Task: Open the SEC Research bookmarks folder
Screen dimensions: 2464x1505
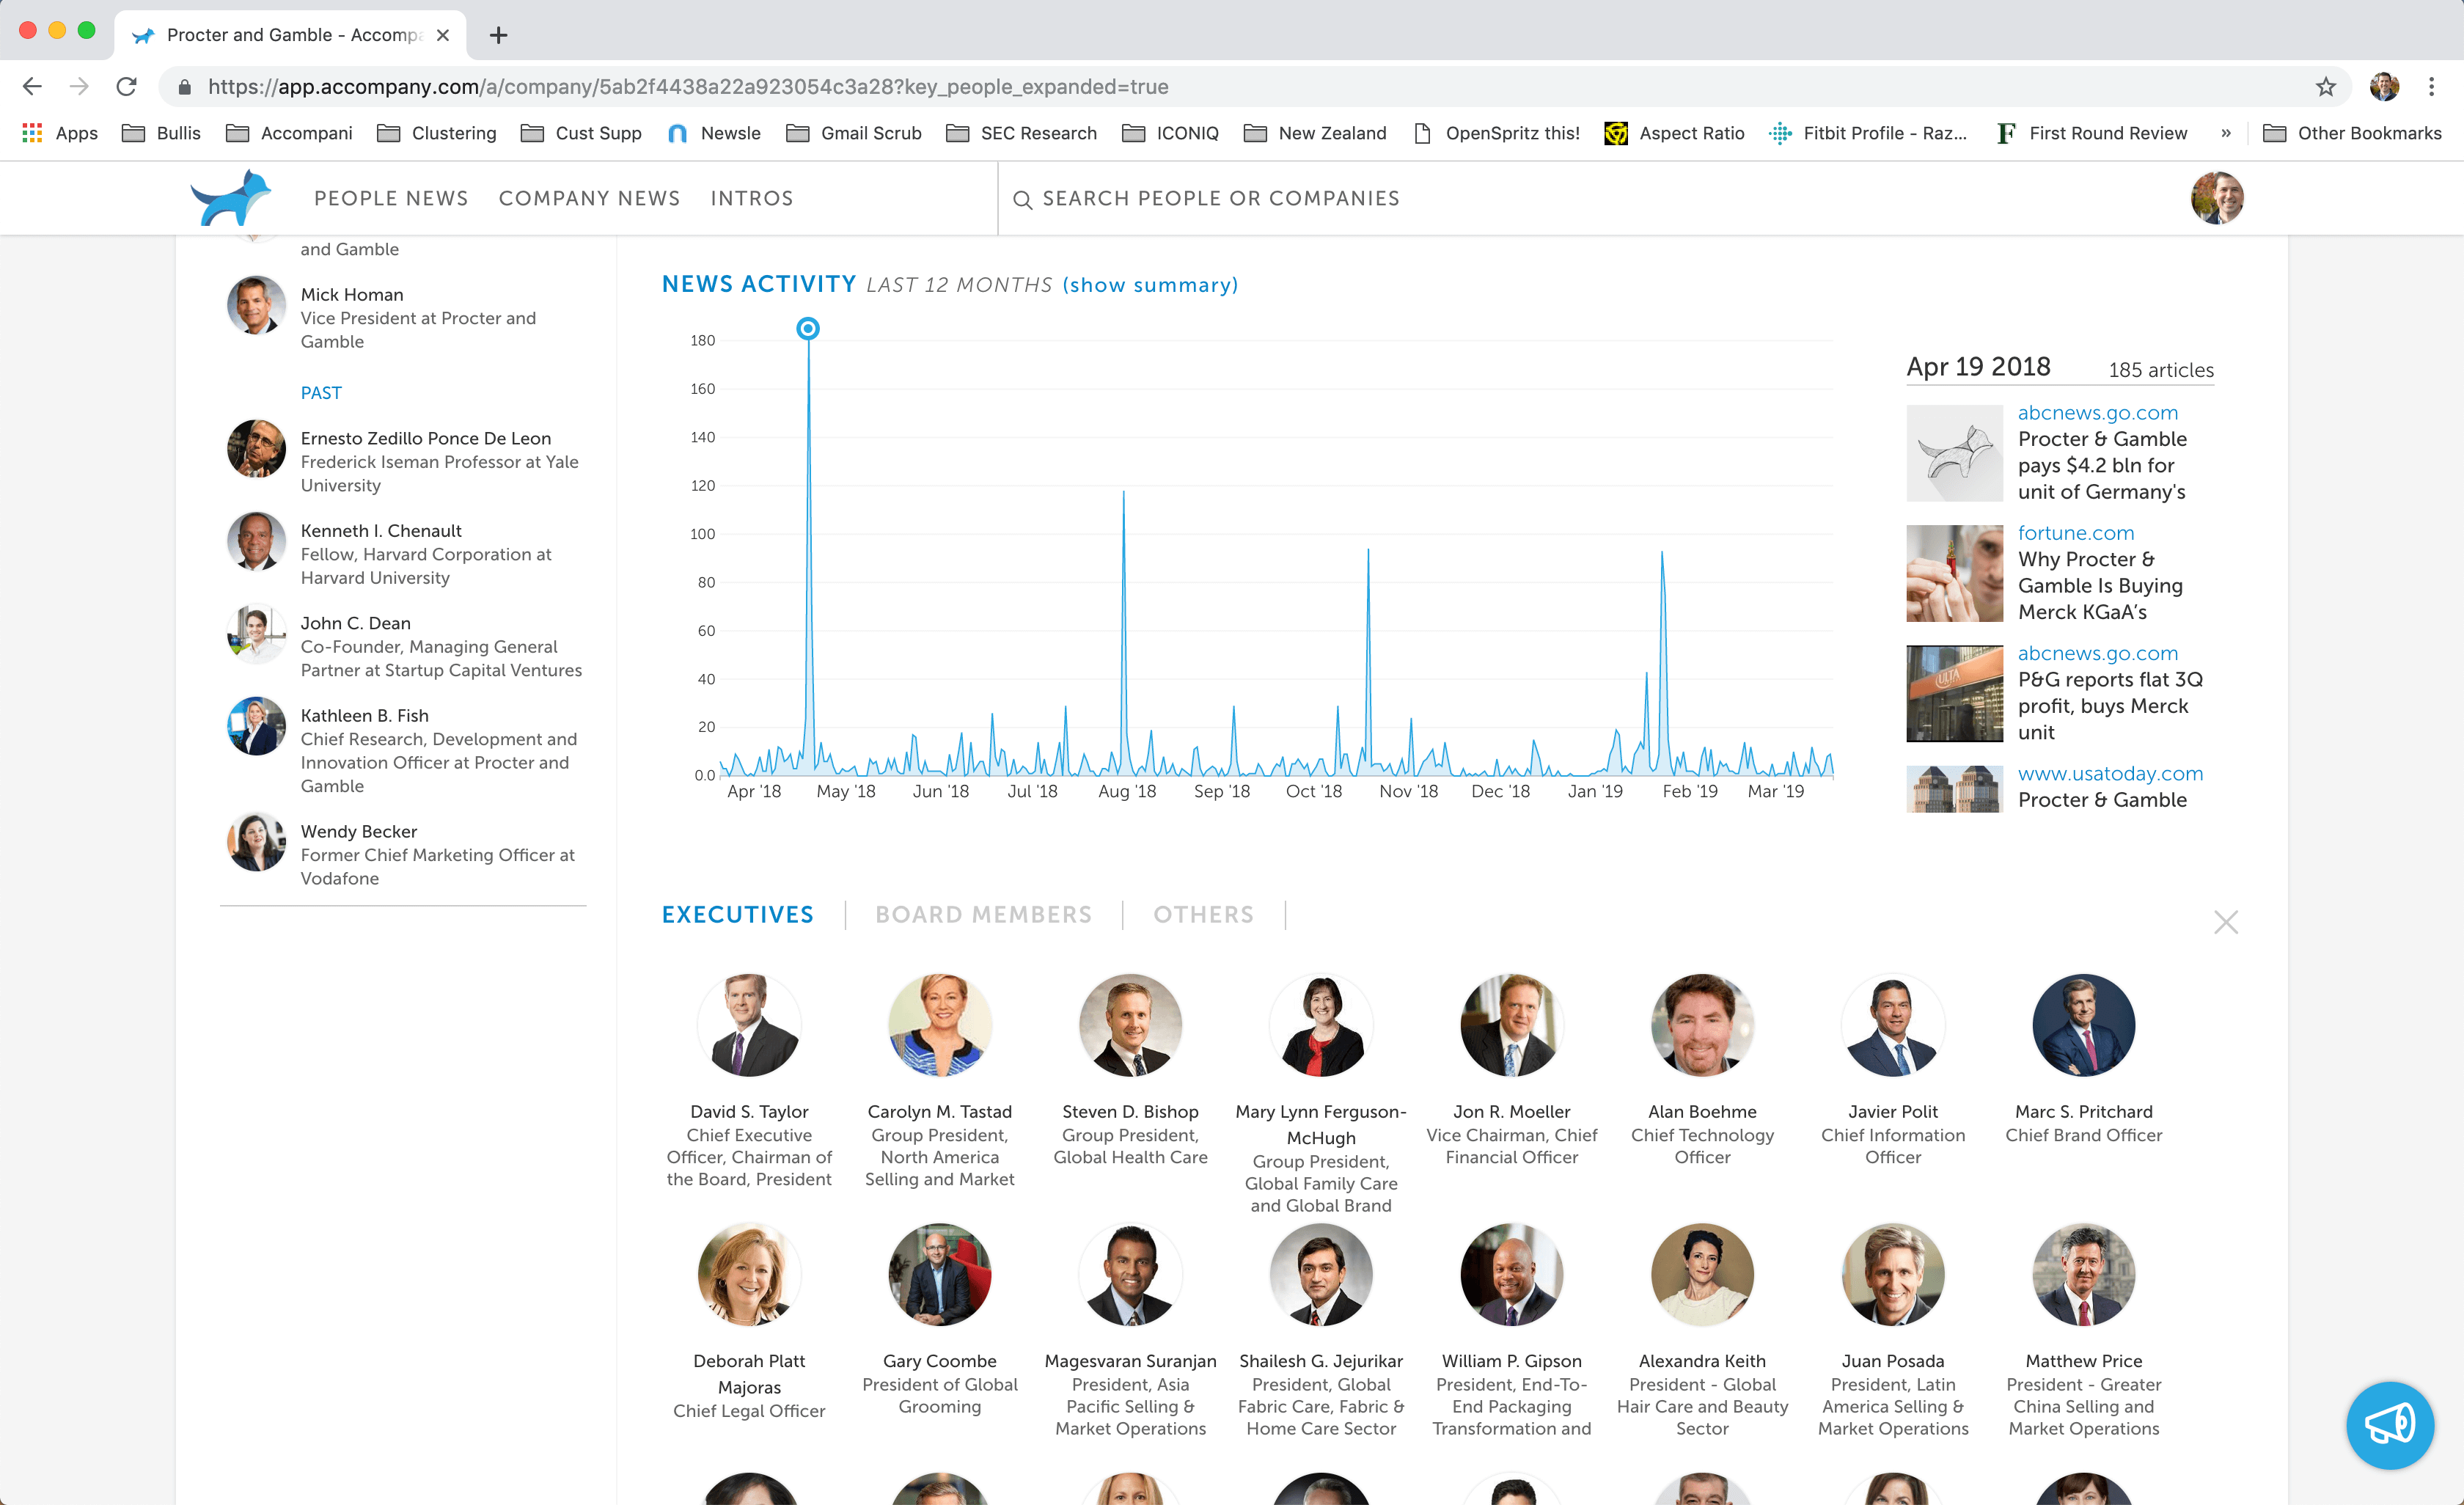Action: point(1021,133)
